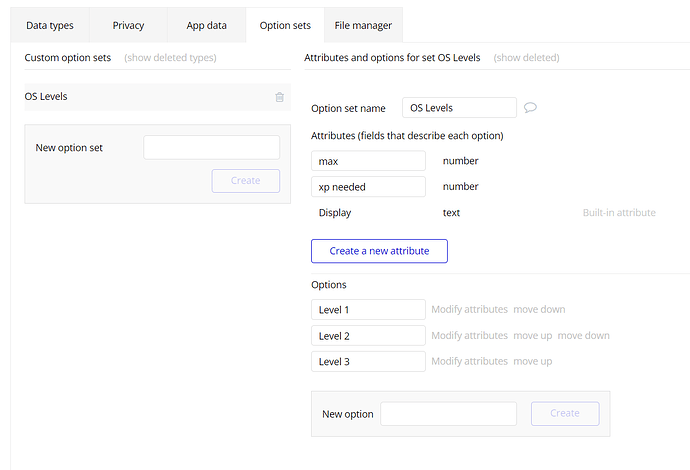Open the Privacy tab
Screen dimensions: 690x470
pos(128,25)
